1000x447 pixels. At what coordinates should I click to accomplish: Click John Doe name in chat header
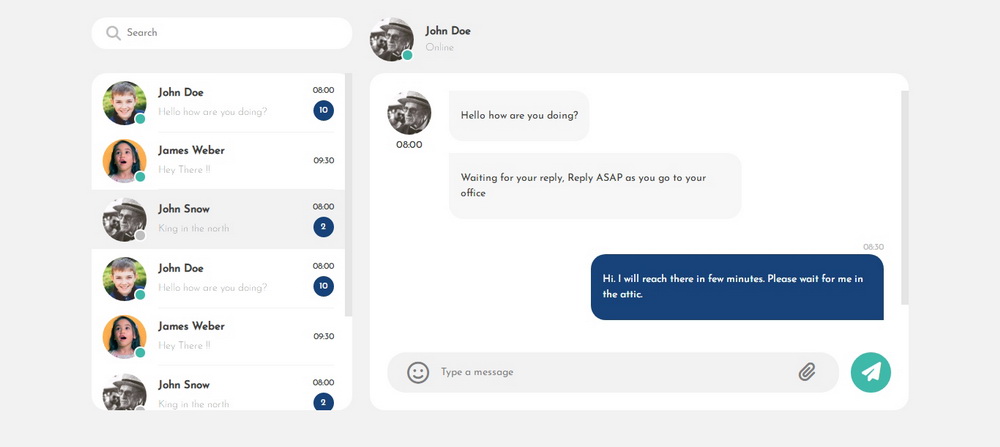[x=448, y=31]
